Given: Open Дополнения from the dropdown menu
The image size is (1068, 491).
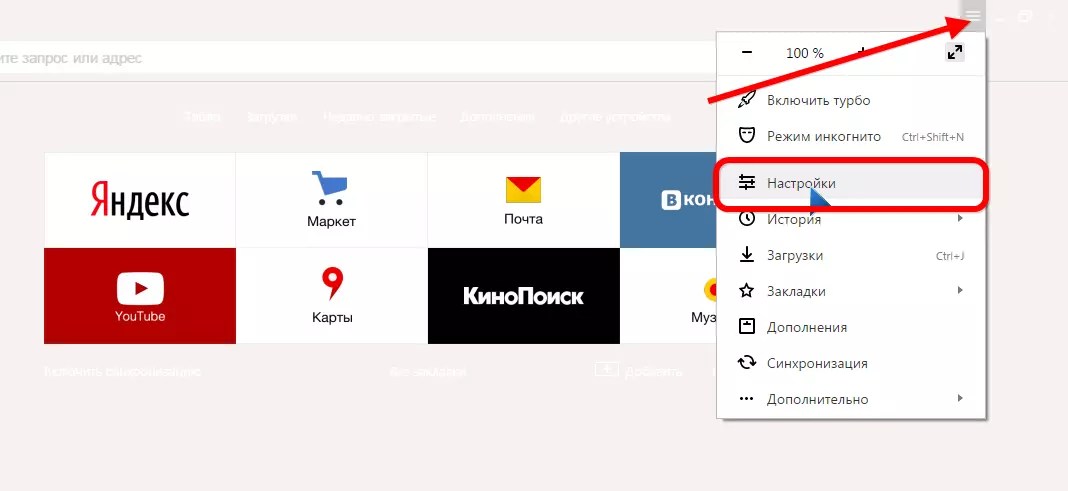Looking at the screenshot, I should [851, 328].
